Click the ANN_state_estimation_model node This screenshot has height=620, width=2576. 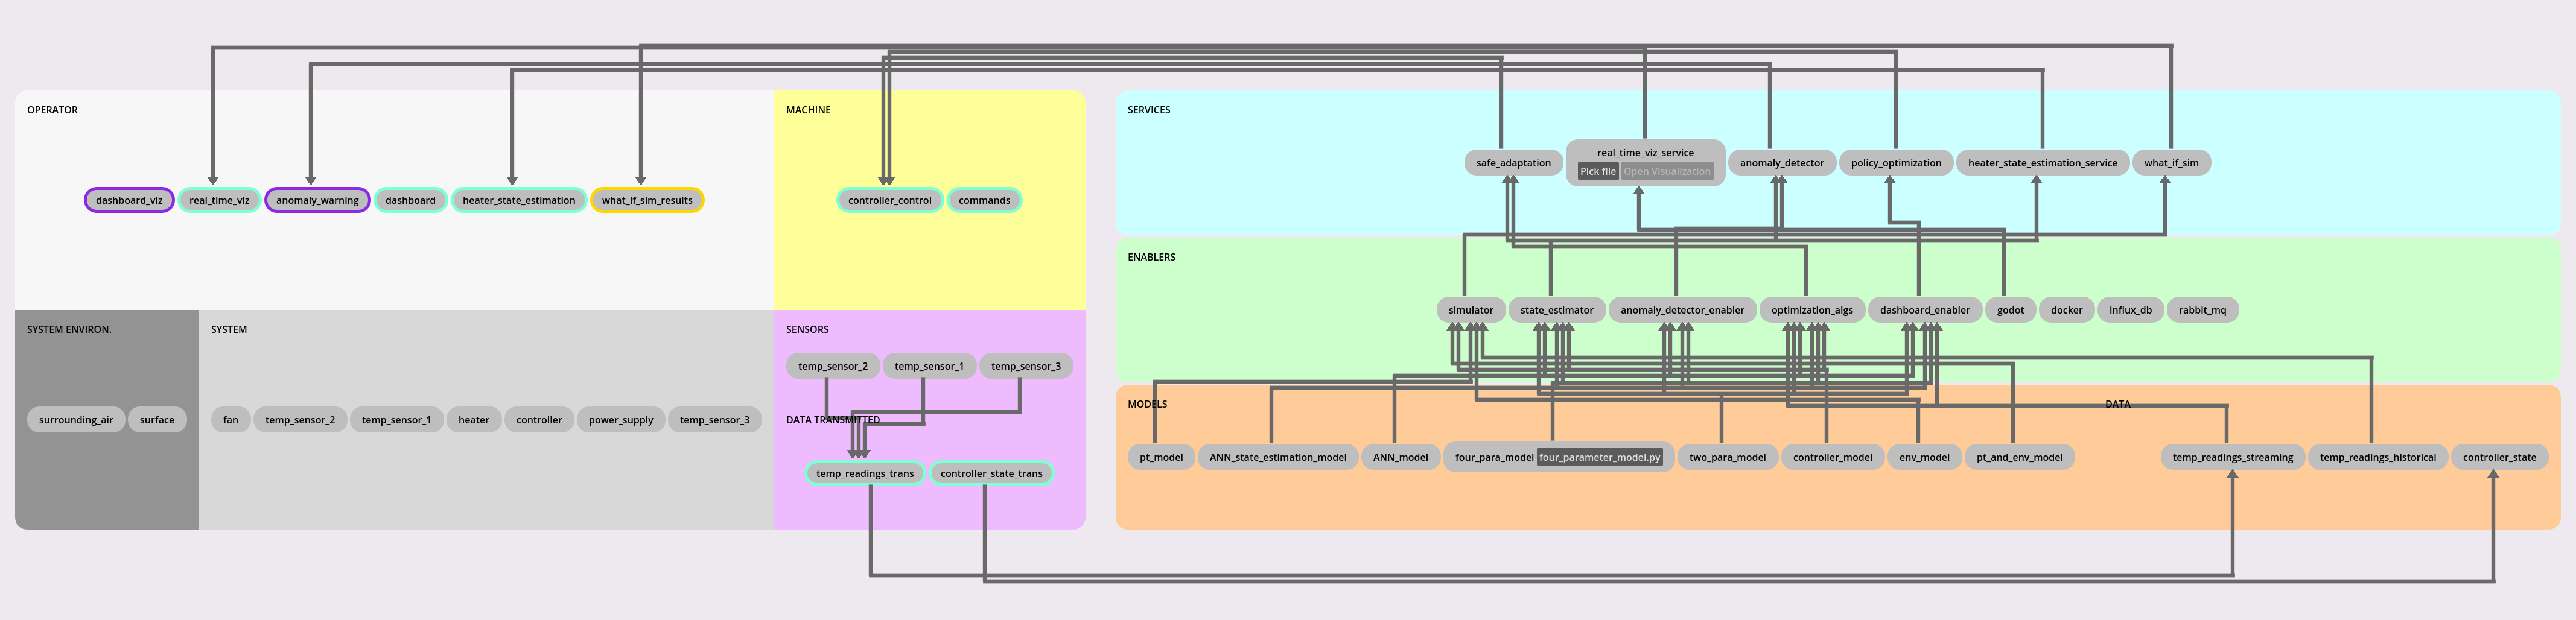point(1278,457)
